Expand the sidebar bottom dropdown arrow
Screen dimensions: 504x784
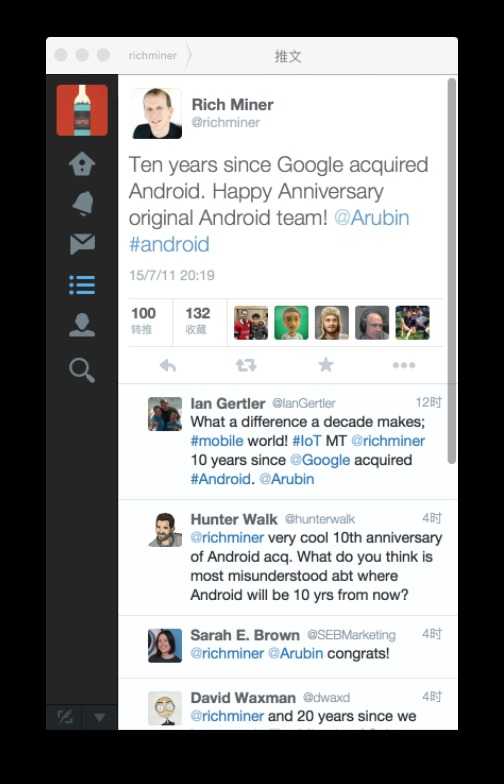pos(100,718)
